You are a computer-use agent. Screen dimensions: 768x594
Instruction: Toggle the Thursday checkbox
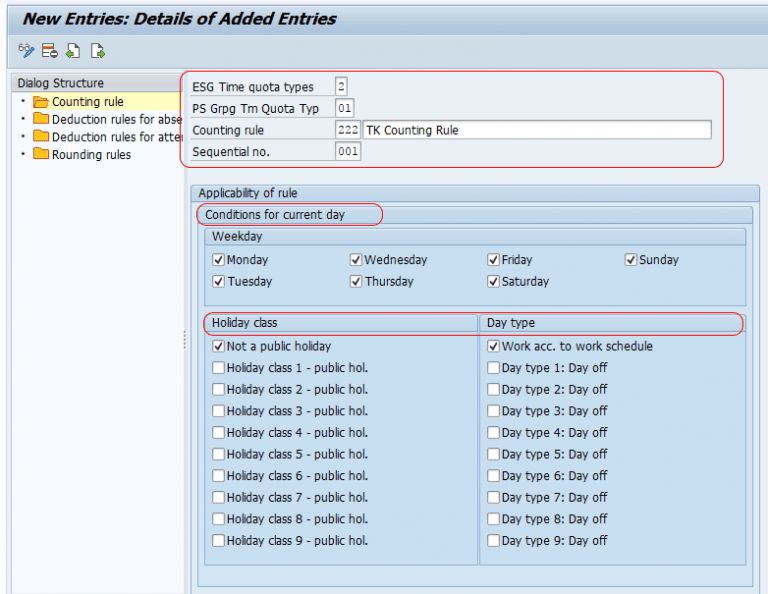point(356,281)
